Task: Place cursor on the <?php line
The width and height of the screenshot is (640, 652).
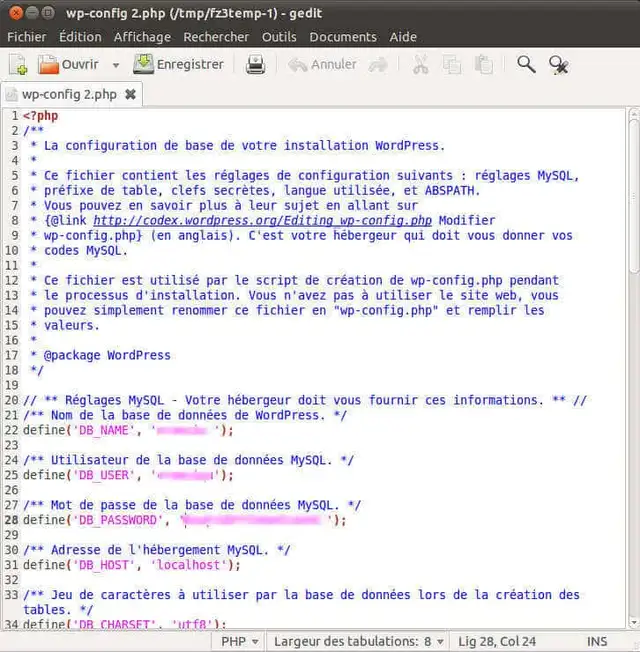Action: pyautogui.click(x=40, y=116)
